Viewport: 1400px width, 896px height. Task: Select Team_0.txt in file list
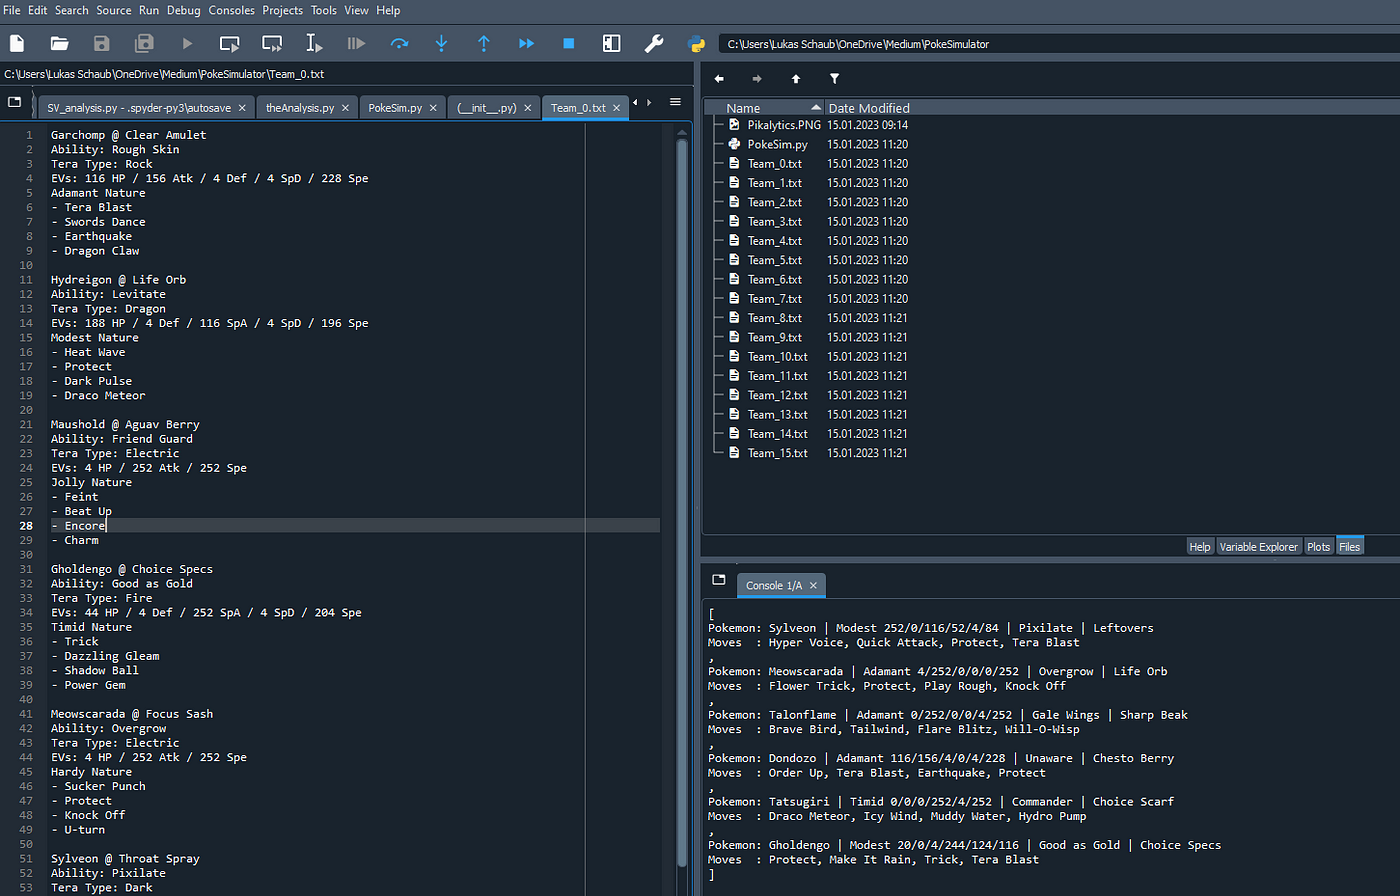point(774,163)
